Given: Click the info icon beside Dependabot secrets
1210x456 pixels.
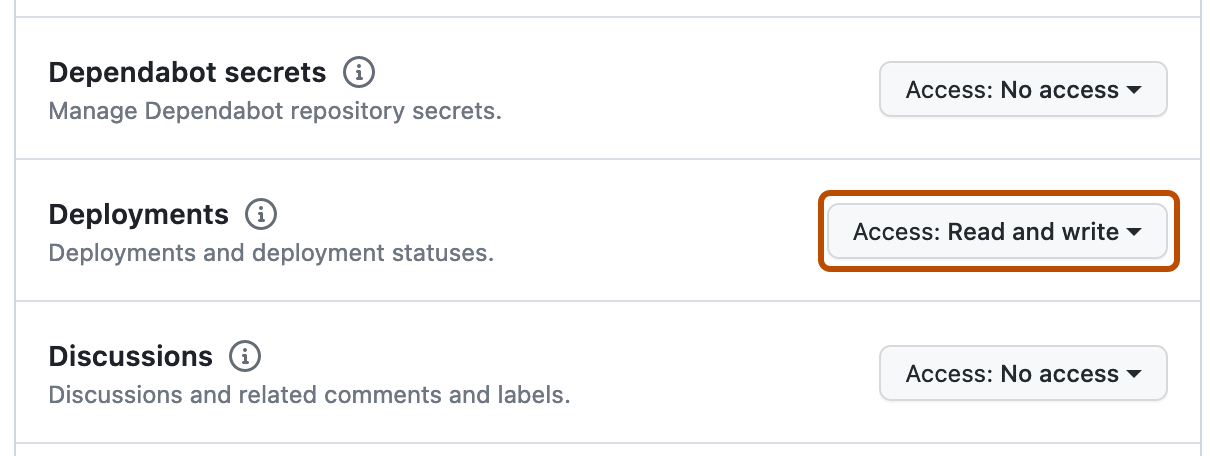Looking at the screenshot, I should point(359,72).
